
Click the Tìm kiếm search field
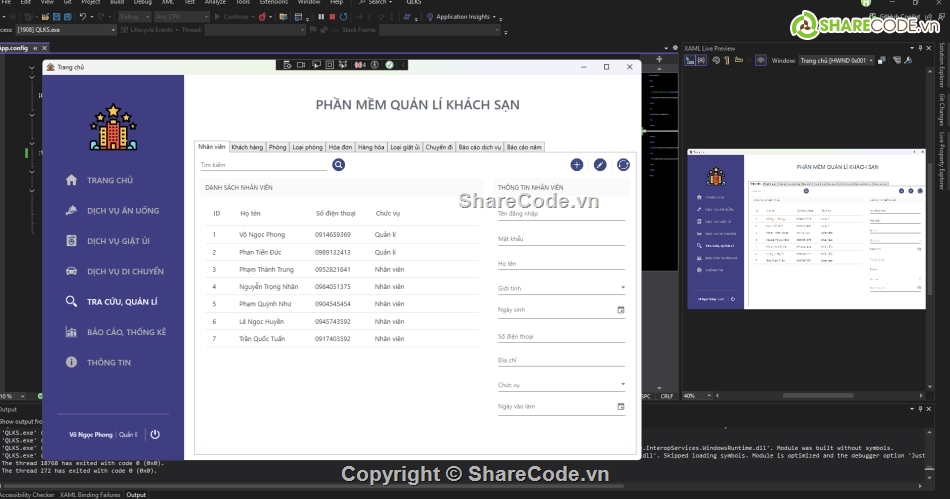tap(262, 164)
